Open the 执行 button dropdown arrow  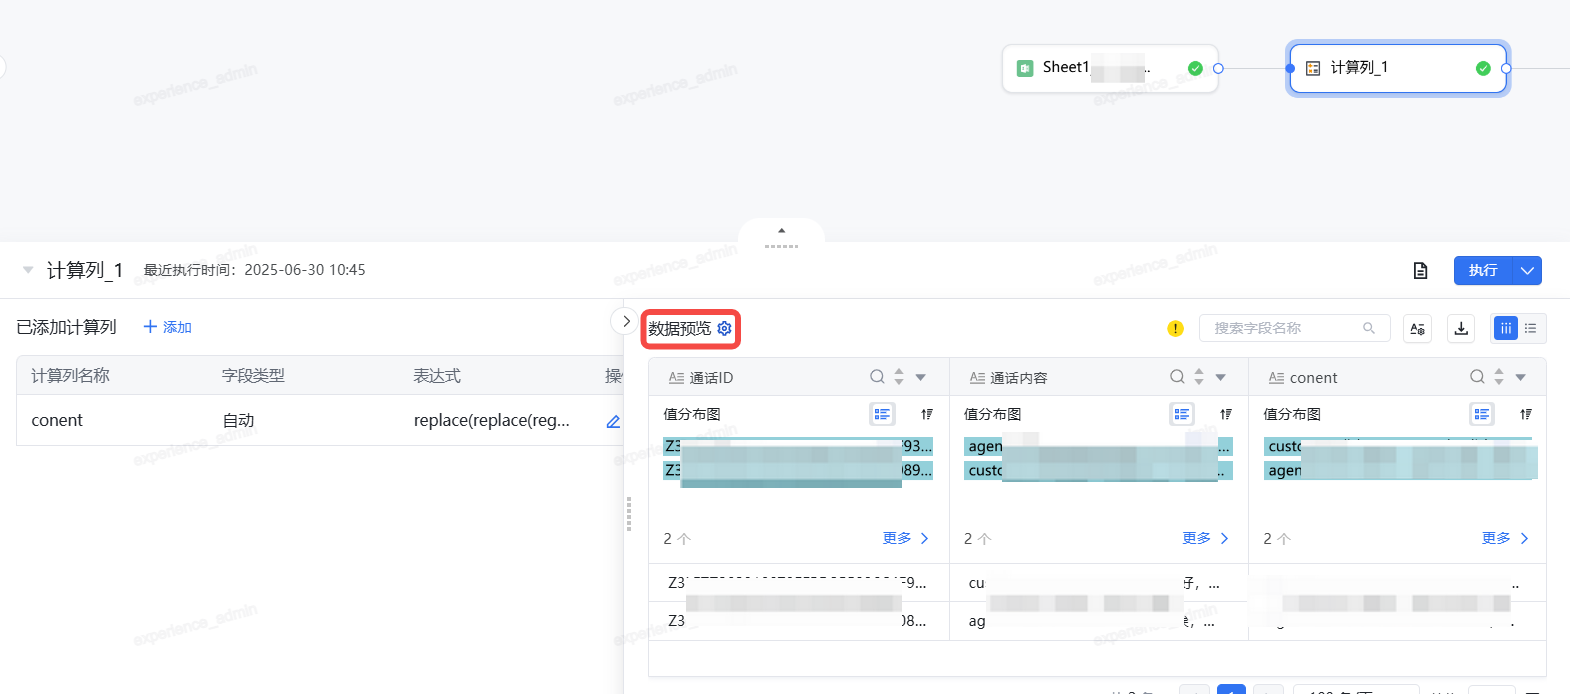click(x=1527, y=270)
